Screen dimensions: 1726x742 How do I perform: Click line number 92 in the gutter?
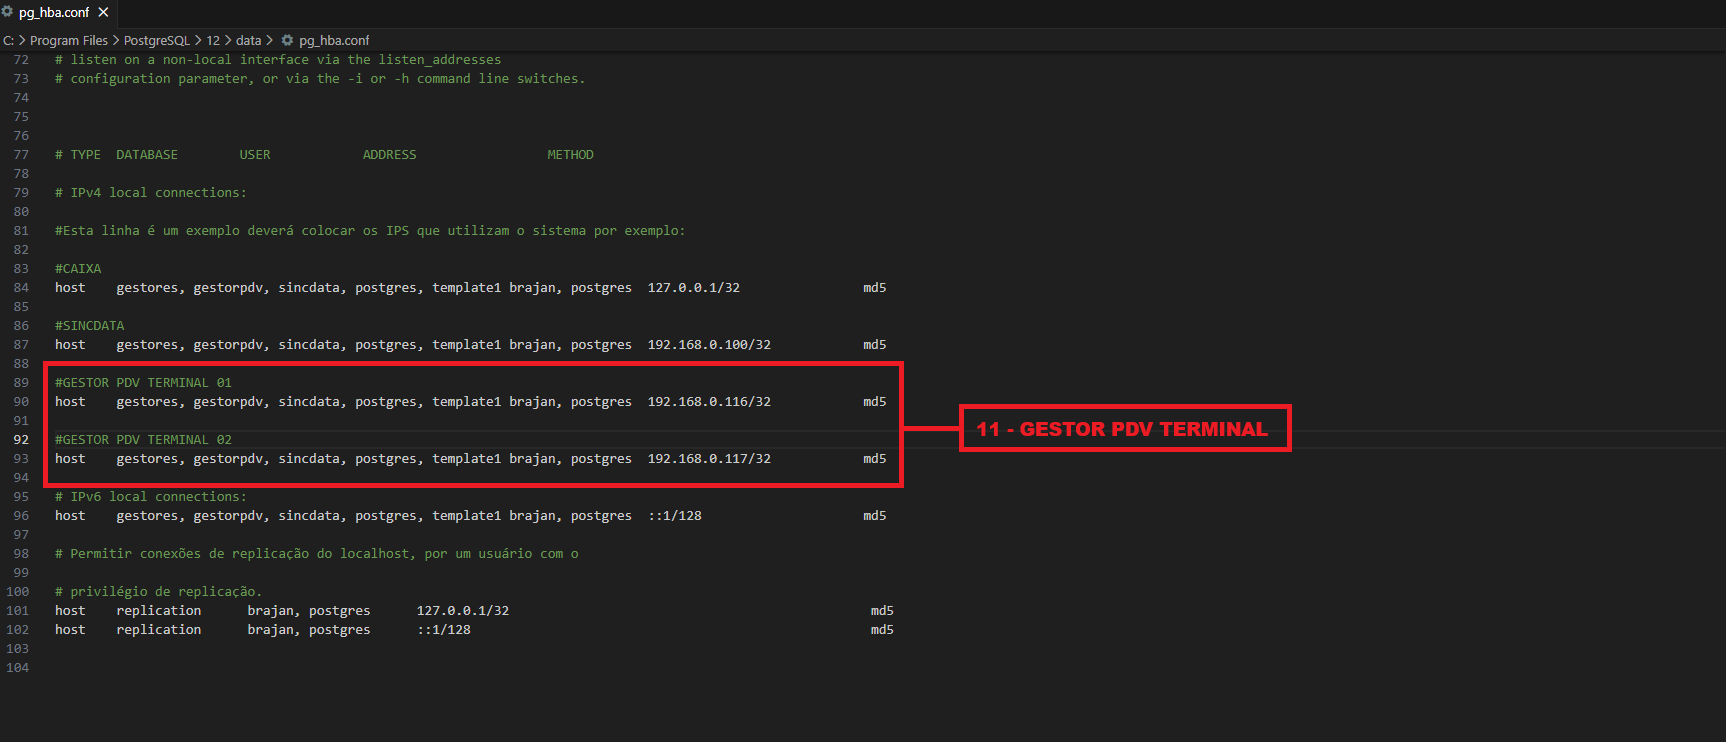[21, 440]
